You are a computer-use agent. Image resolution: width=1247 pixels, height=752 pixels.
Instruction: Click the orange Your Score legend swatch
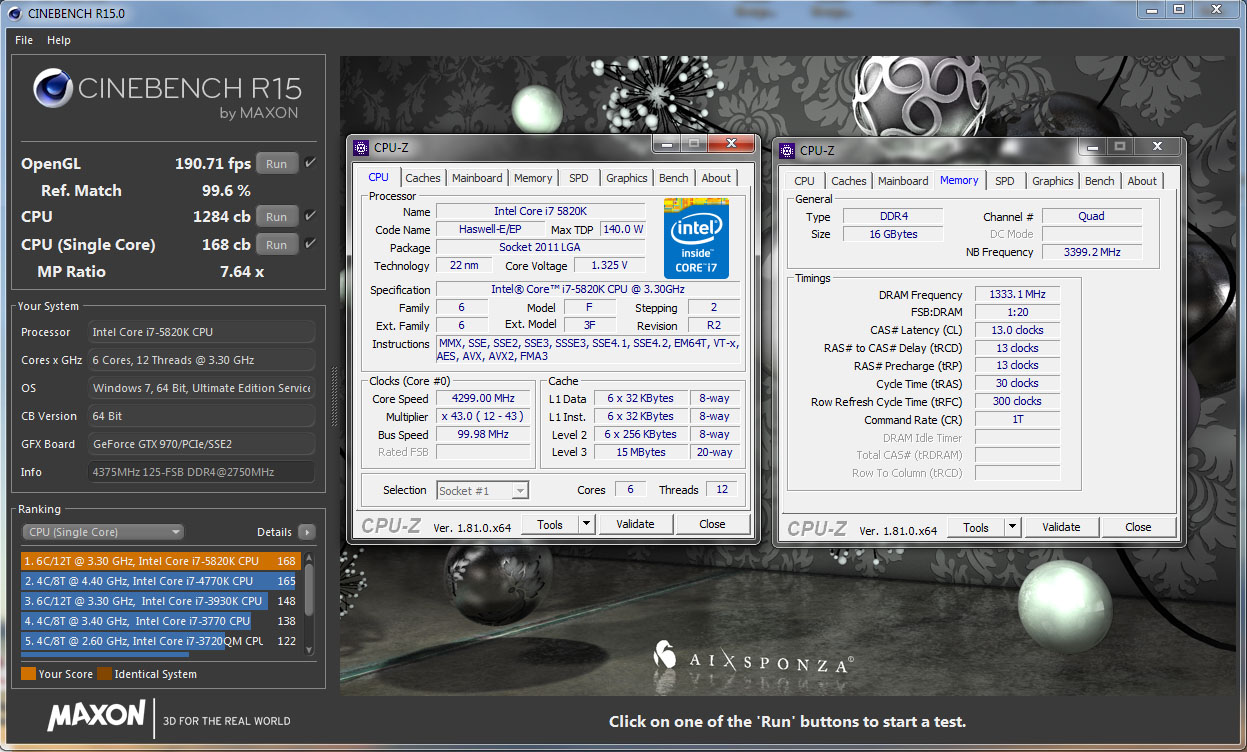coord(28,674)
